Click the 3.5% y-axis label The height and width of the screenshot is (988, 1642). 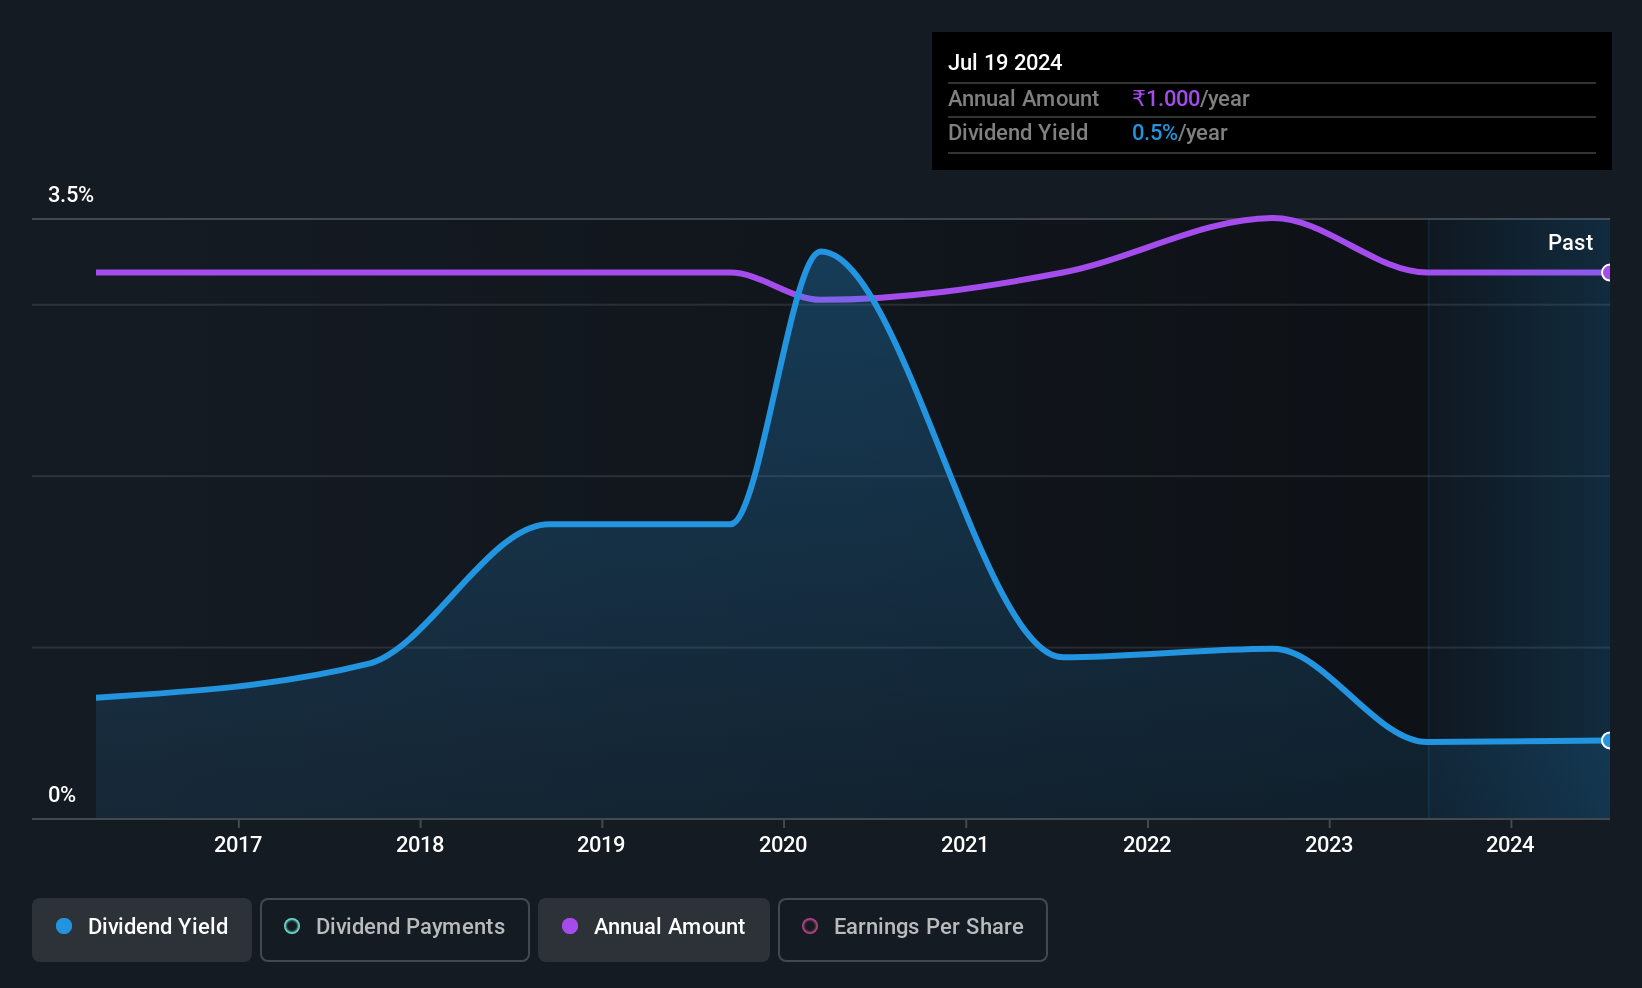71,194
